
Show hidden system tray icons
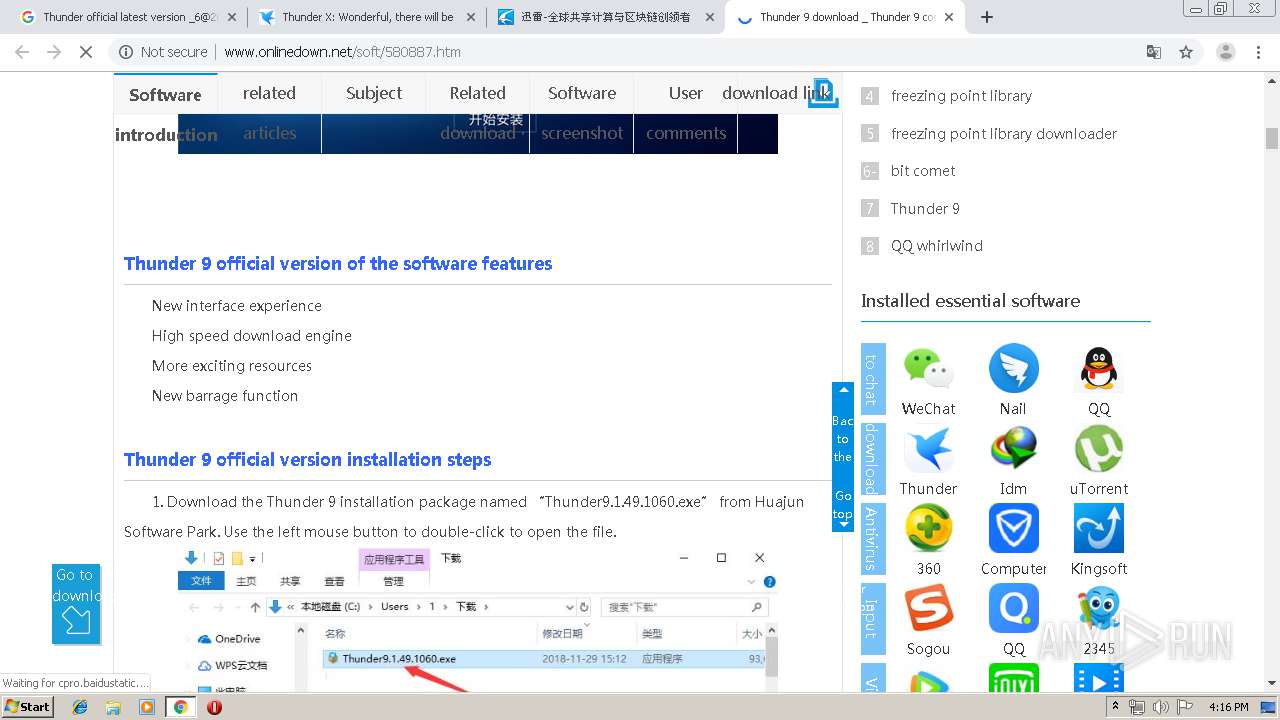point(1116,707)
